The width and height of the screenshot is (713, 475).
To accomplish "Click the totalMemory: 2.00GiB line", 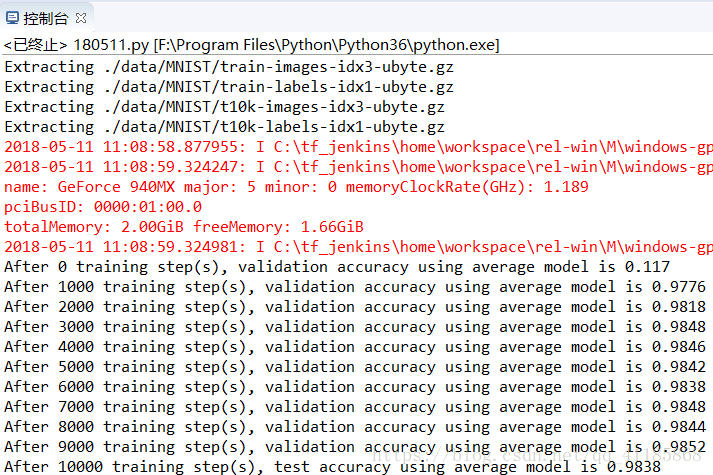I will (184, 227).
